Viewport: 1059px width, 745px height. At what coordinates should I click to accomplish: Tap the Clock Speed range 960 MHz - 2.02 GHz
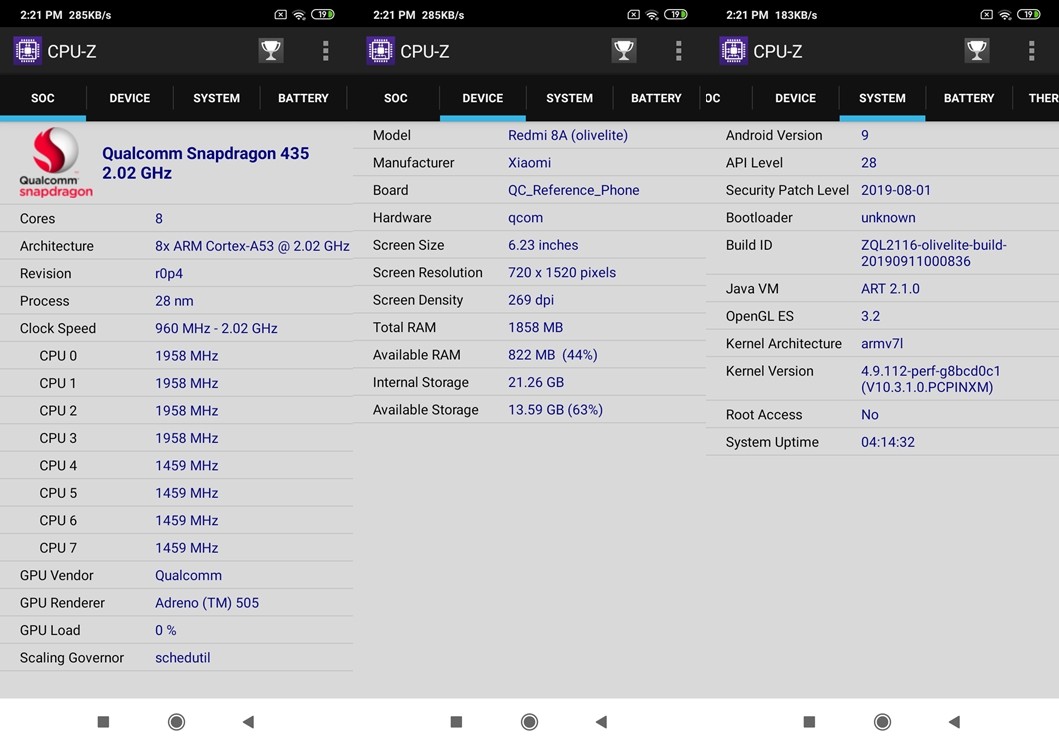(x=216, y=328)
